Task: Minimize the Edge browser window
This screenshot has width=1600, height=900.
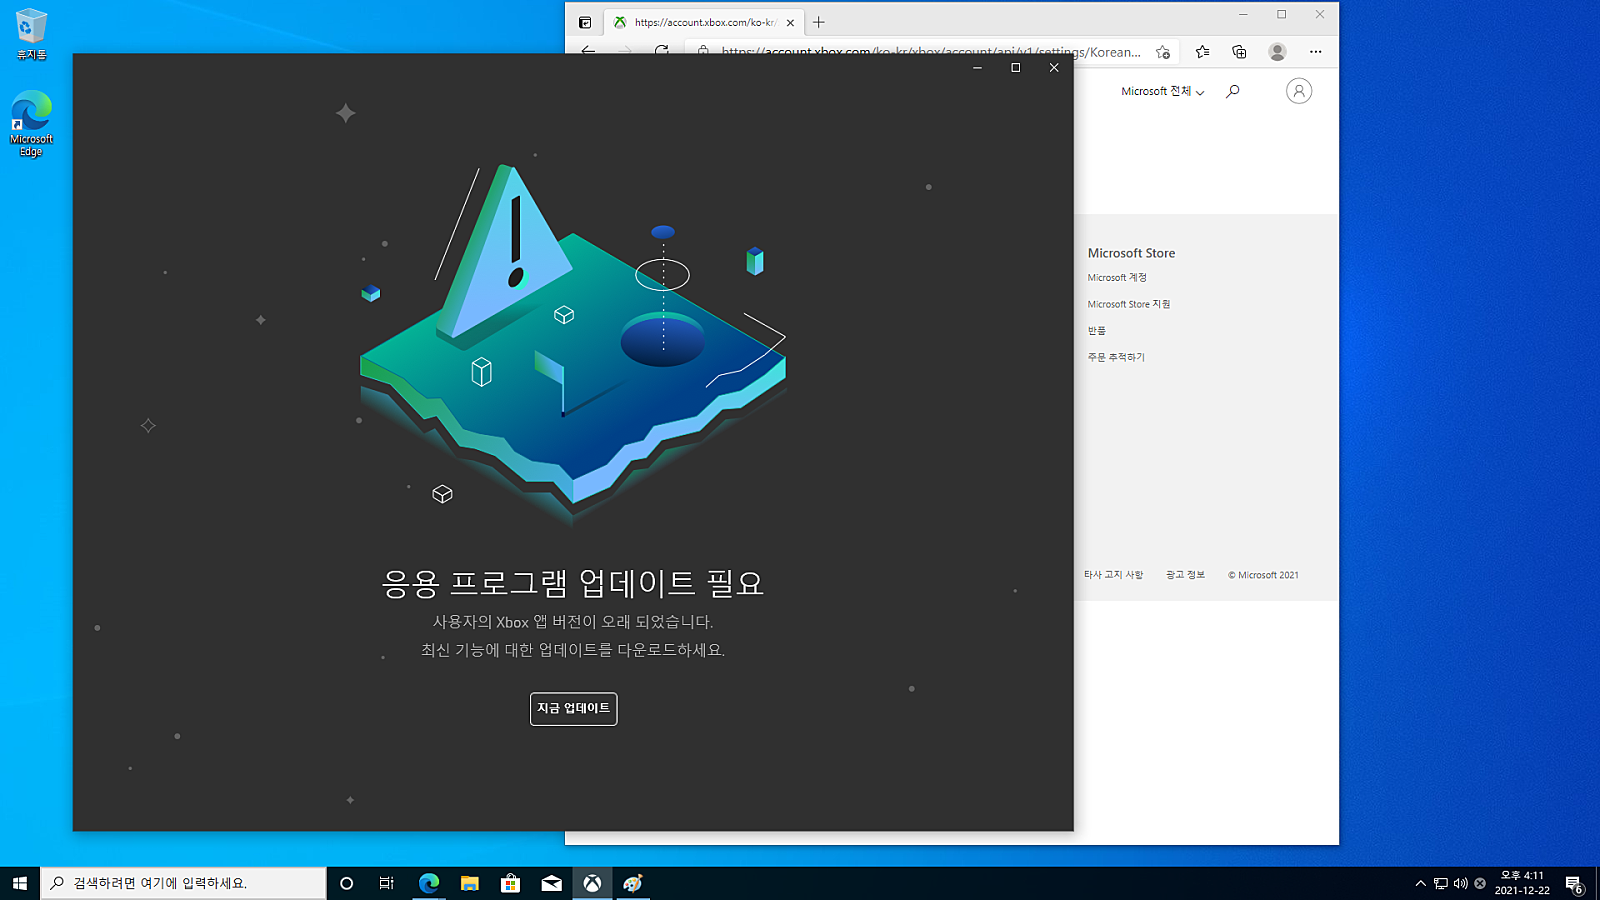Action: pyautogui.click(x=1243, y=14)
